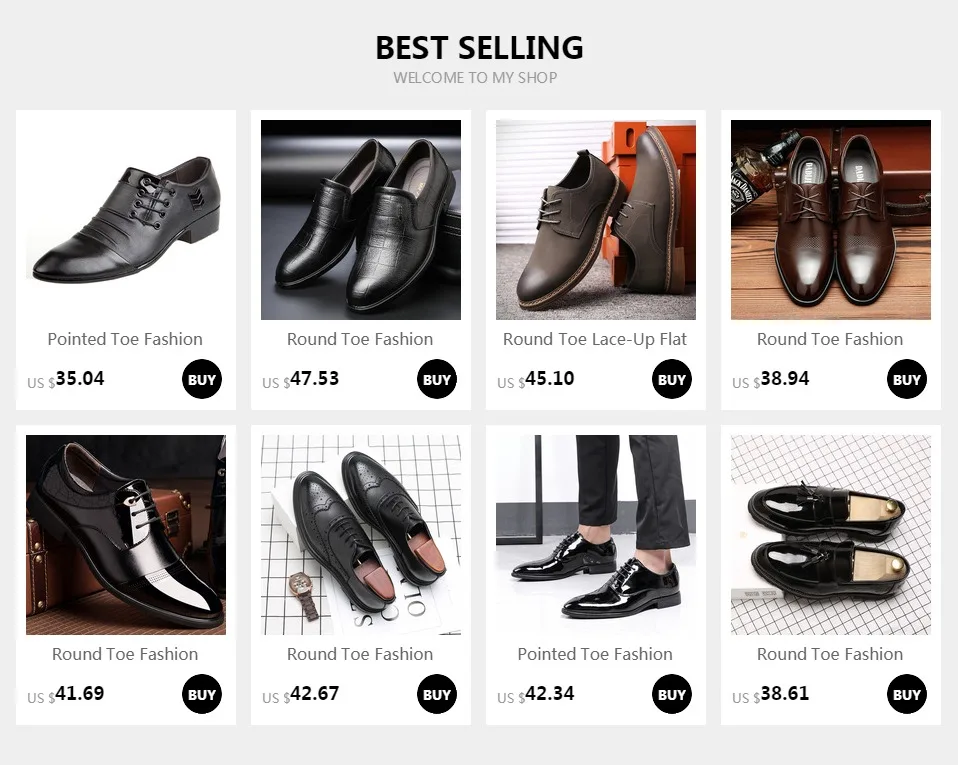The width and height of the screenshot is (958, 765).
Task: View man wearing shiny black shoes photo
Action: (x=596, y=535)
